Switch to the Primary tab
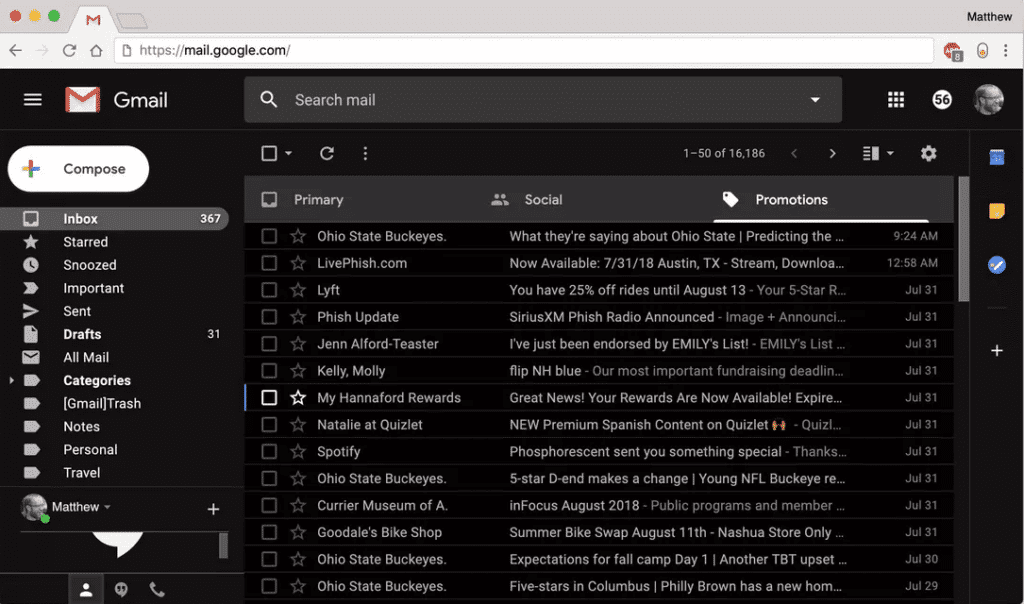Screen dimensions: 1024x604 pos(318,200)
